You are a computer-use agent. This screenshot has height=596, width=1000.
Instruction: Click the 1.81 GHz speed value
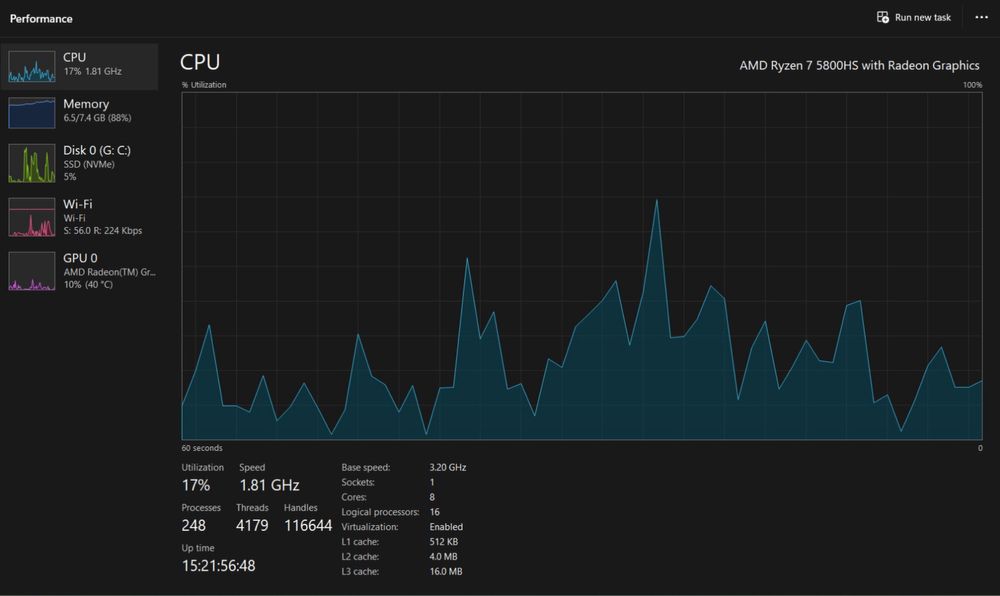point(269,485)
